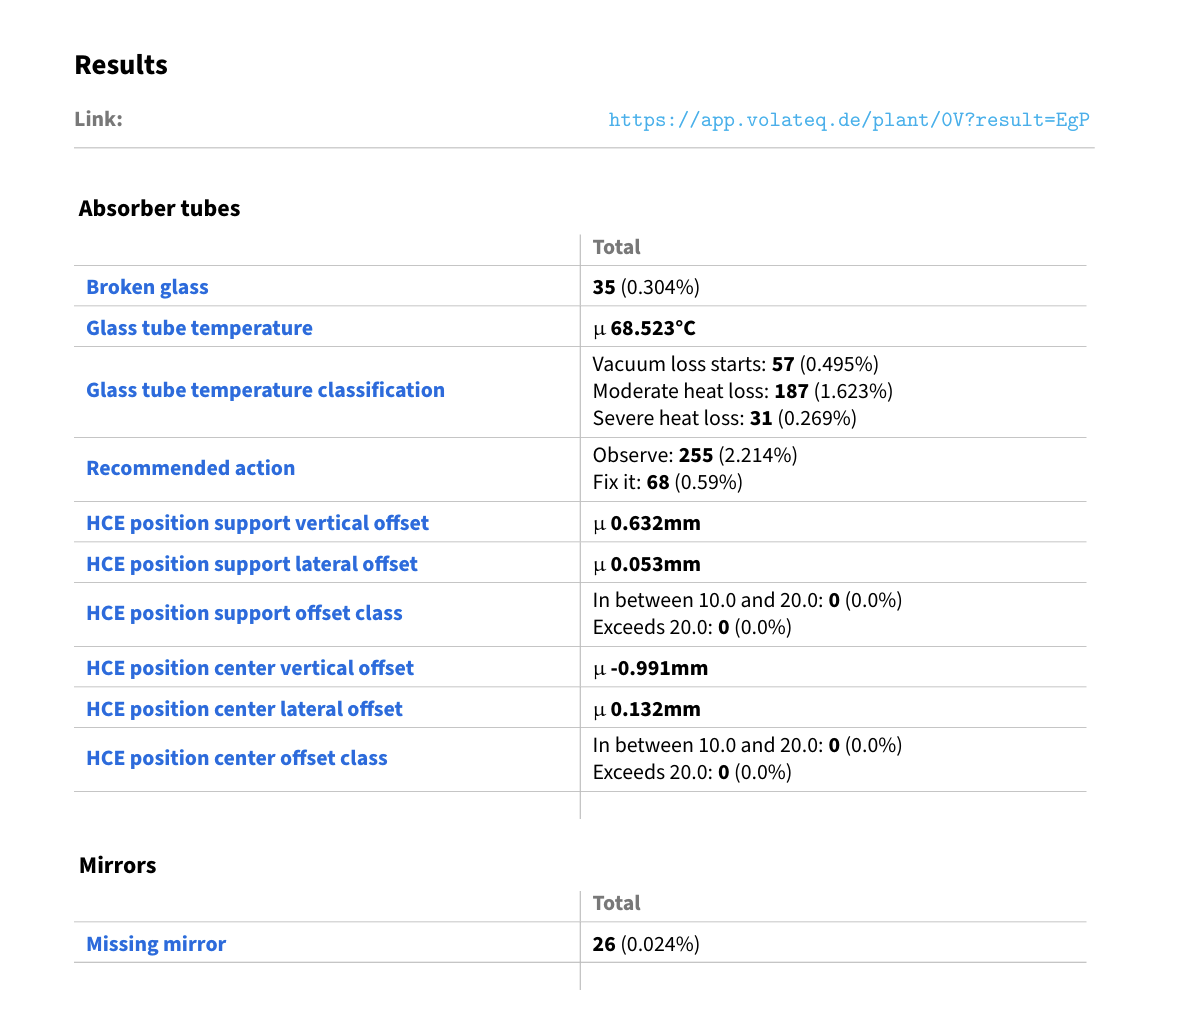Click the 68.523°C mean temperature value

(653, 328)
